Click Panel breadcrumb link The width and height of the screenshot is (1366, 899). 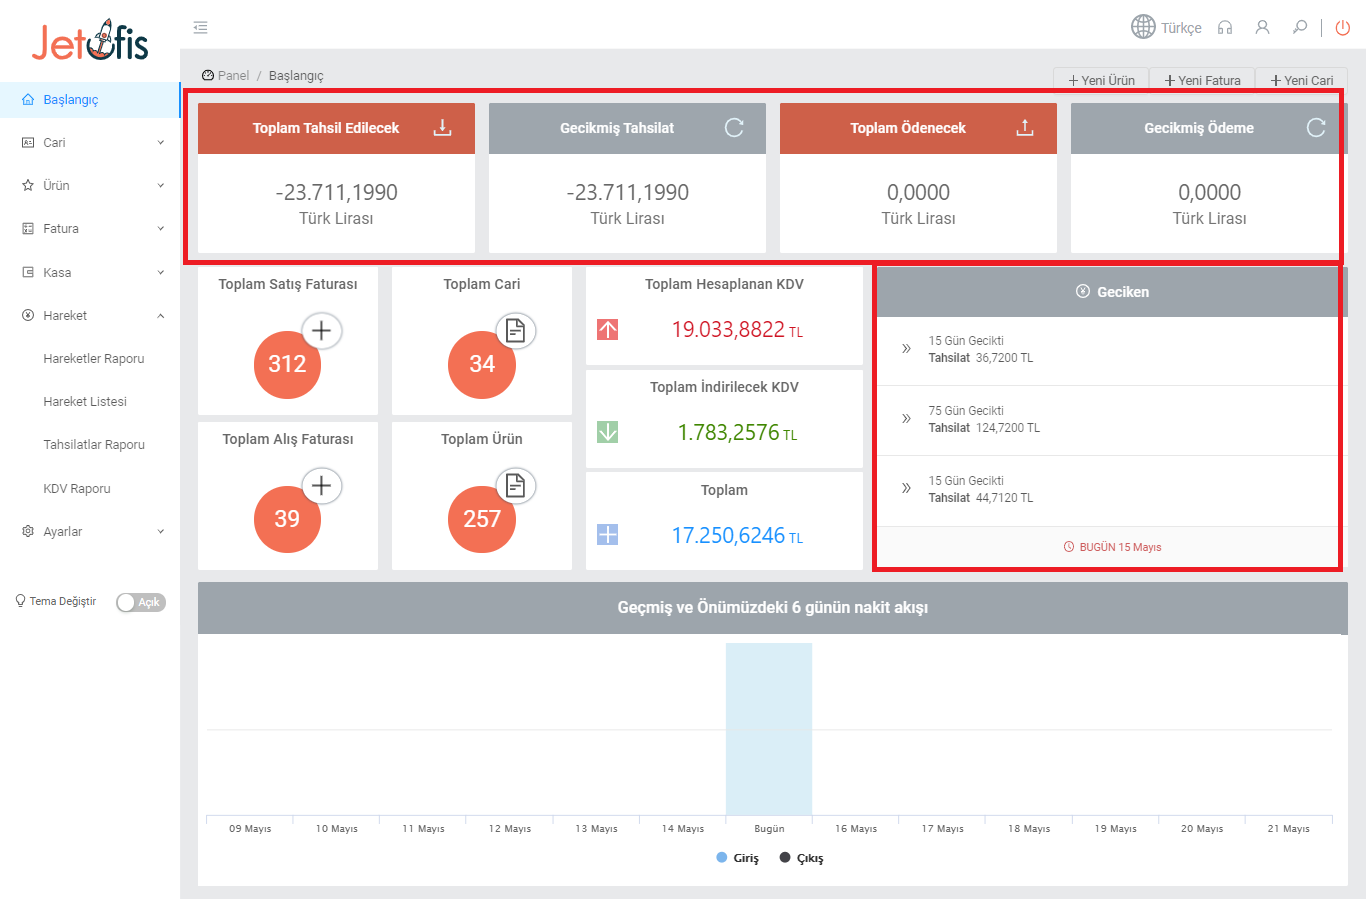[x=233, y=76]
